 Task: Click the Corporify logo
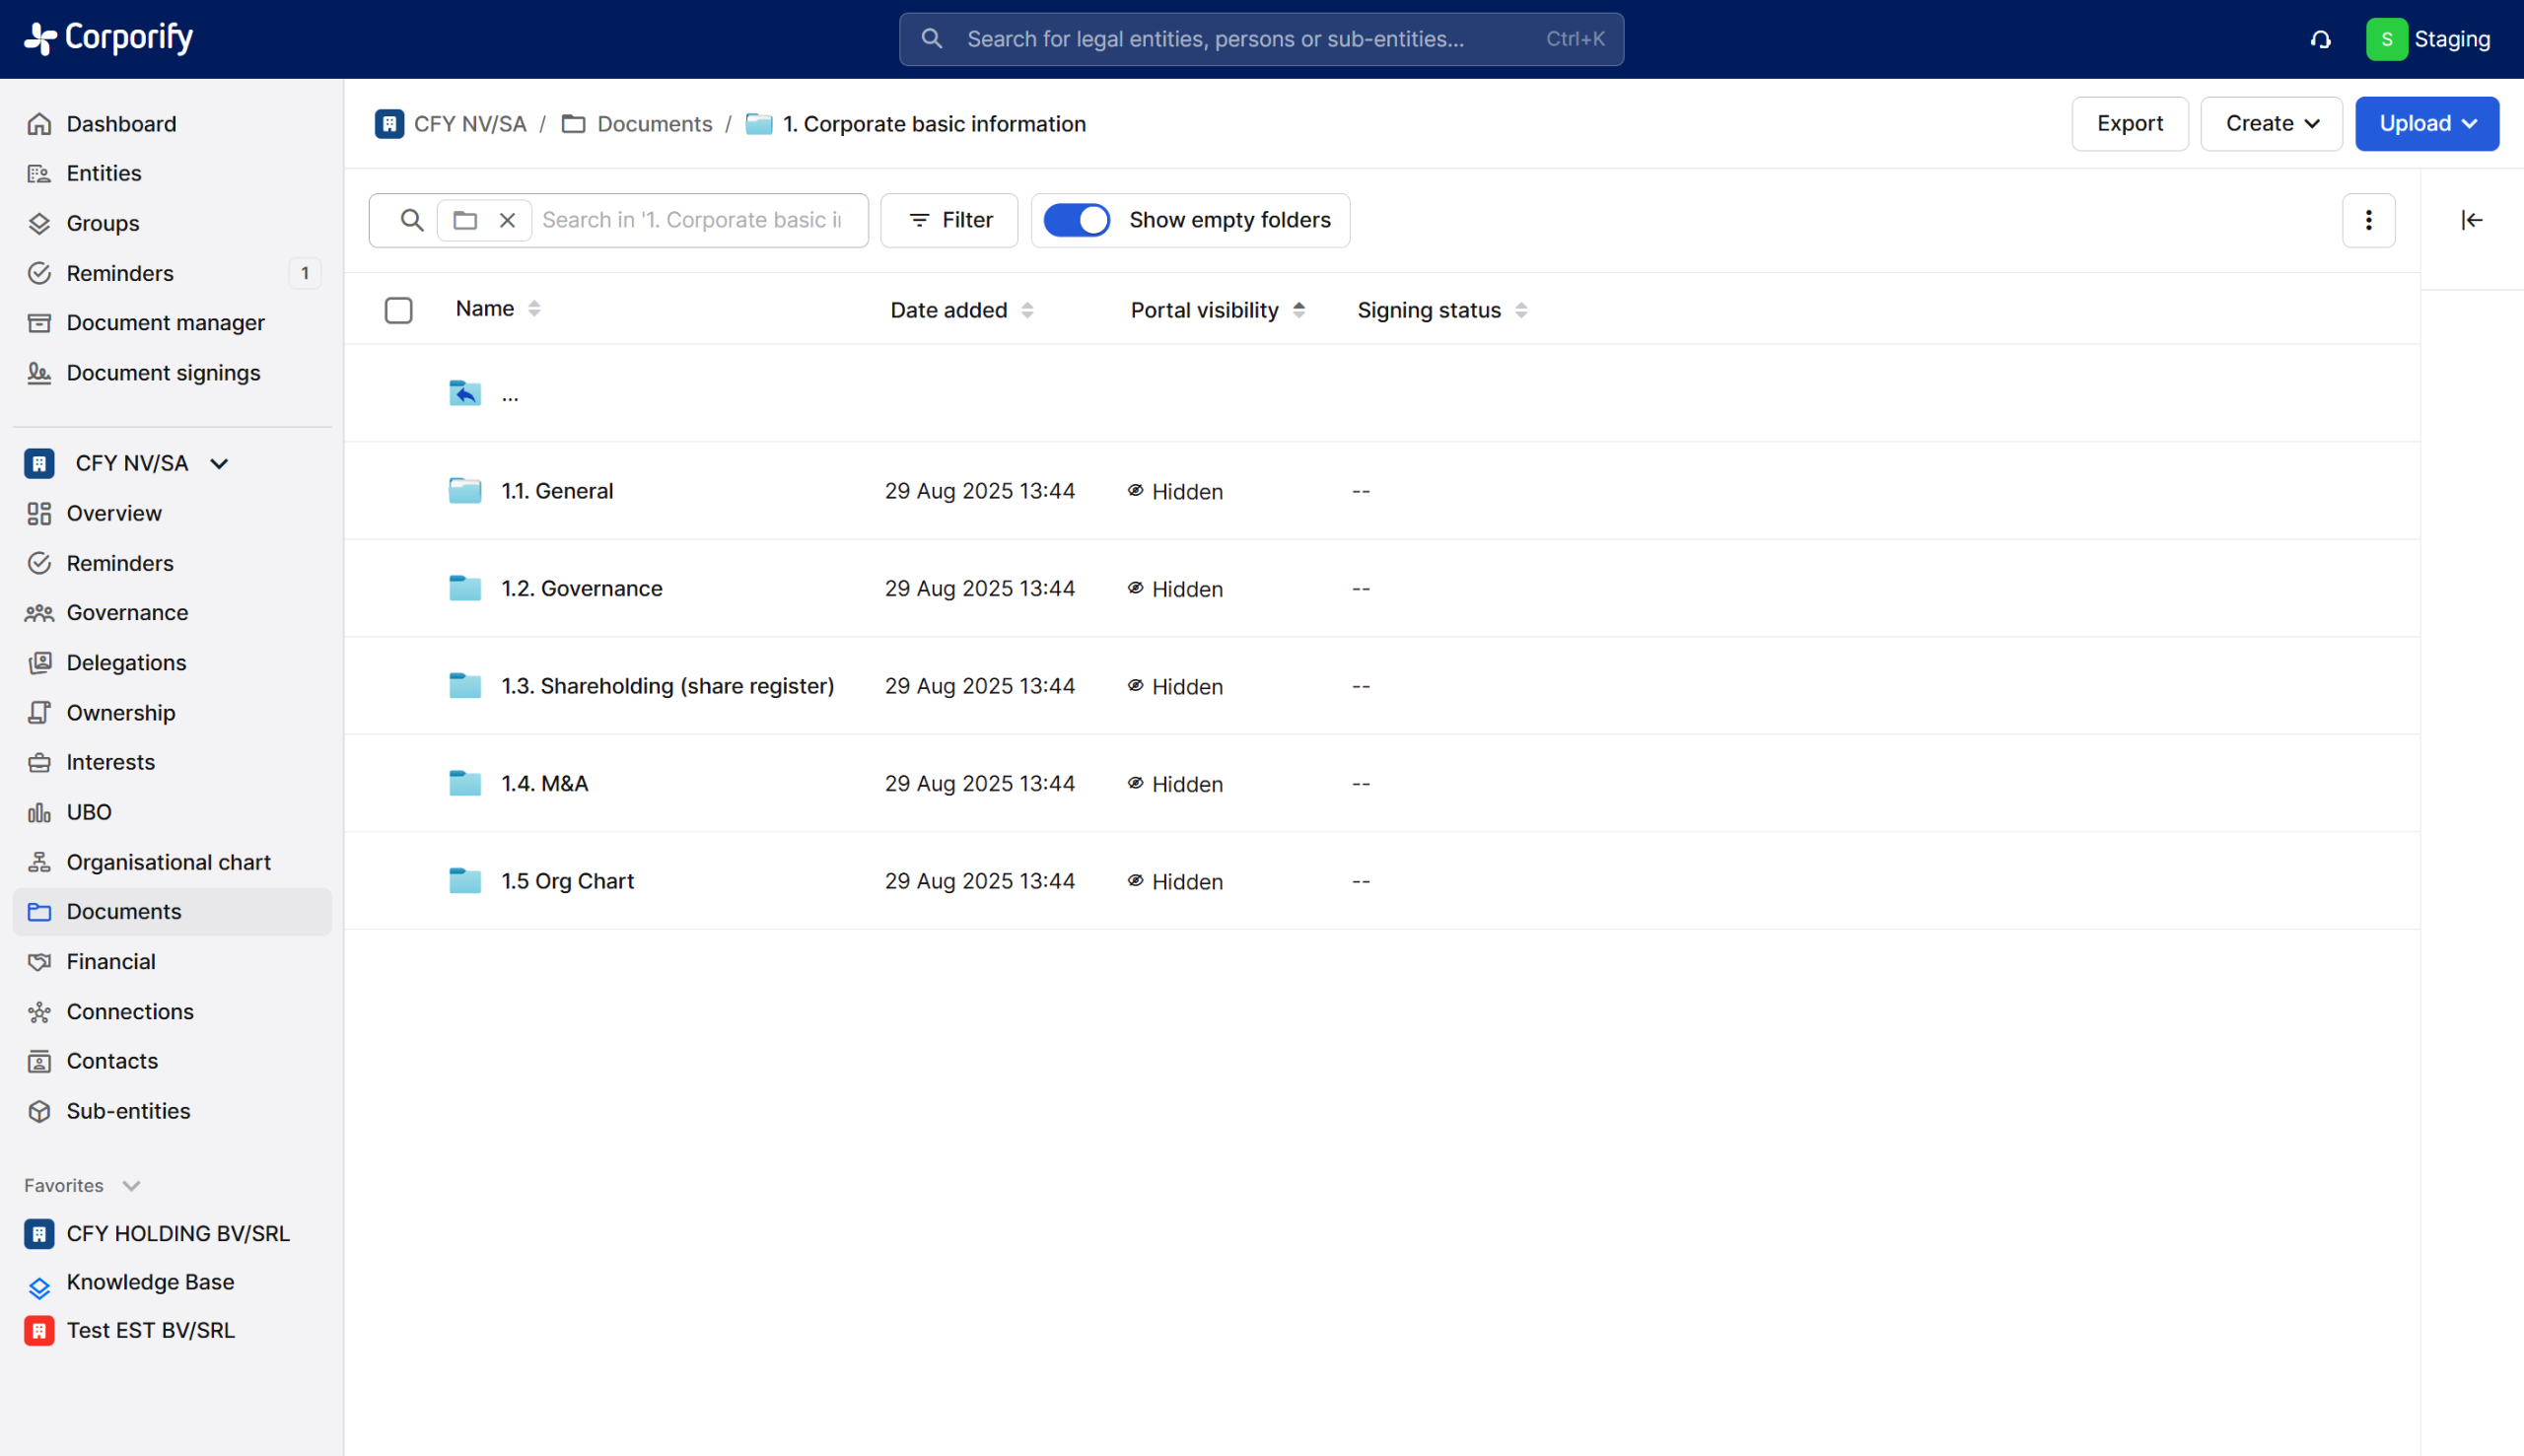click(108, 38)
